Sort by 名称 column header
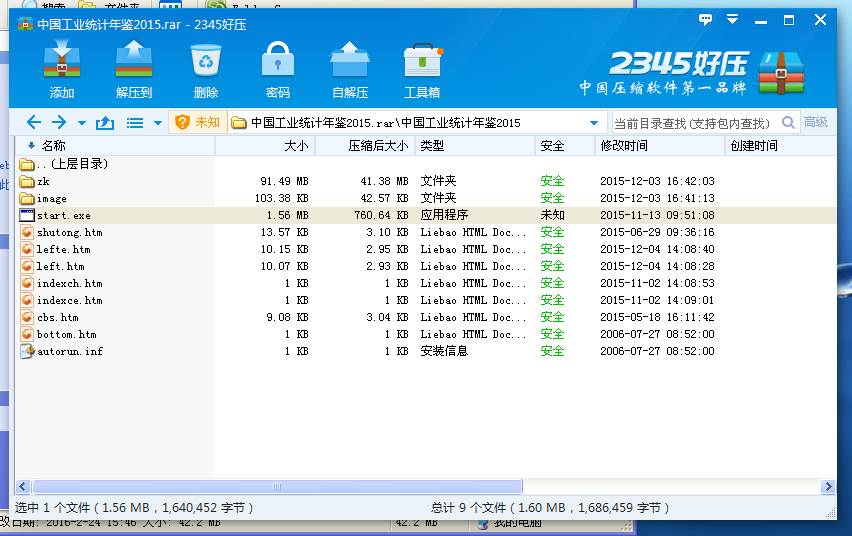Viewport: 852px width, 536px height. click(115, 145)
